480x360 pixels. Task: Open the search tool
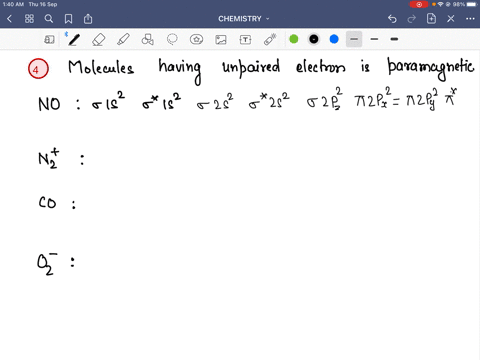point(49,19)
